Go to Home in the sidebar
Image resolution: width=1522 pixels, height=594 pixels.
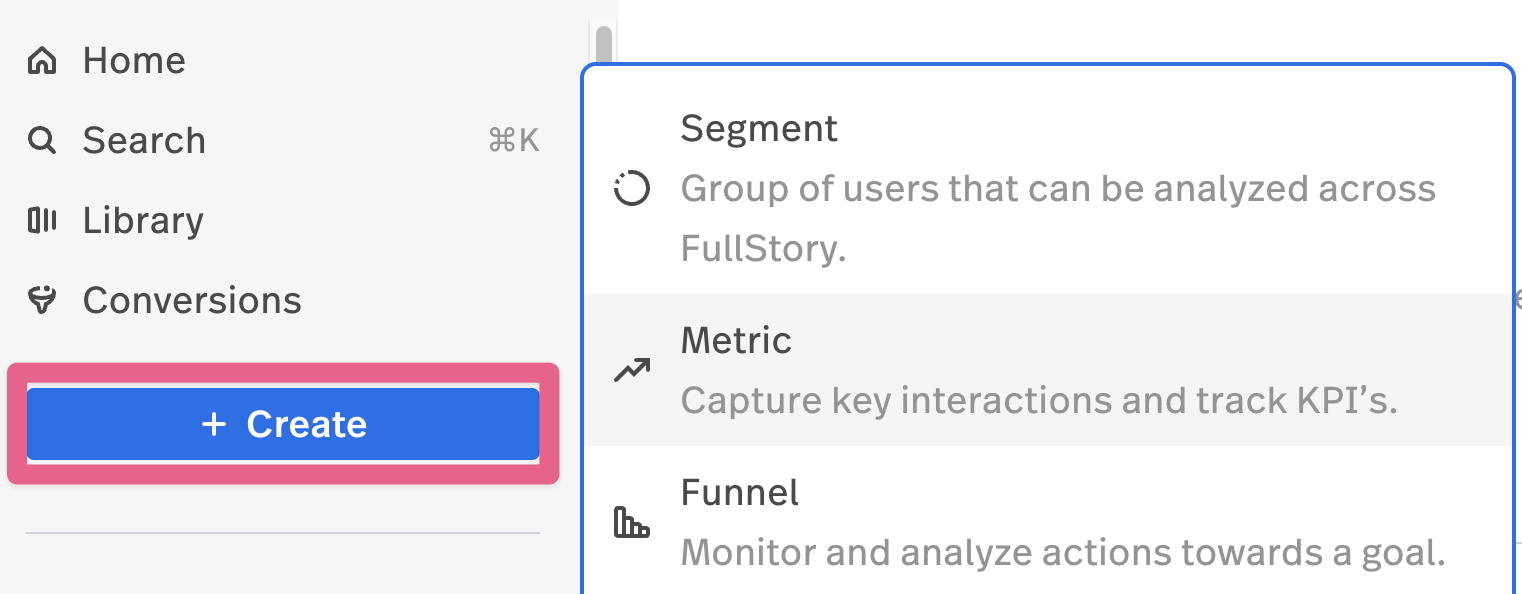coord(134,61)
